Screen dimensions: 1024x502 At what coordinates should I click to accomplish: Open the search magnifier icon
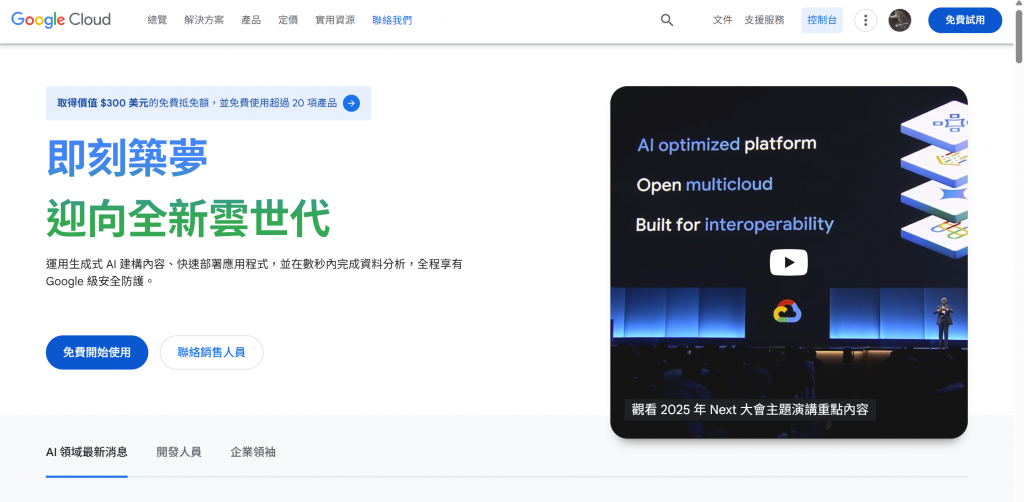pyautogui.click(x=667, y=20)
